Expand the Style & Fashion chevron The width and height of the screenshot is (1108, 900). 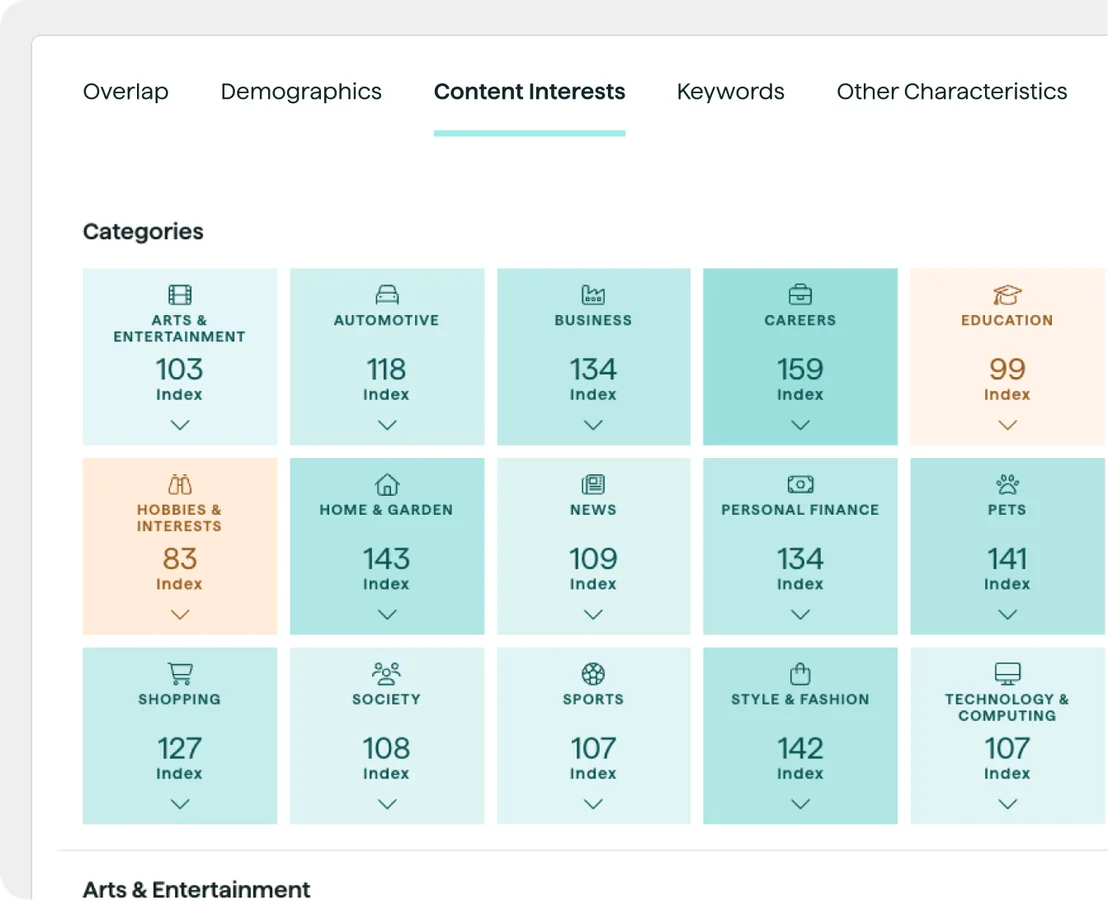pos(800,804)
